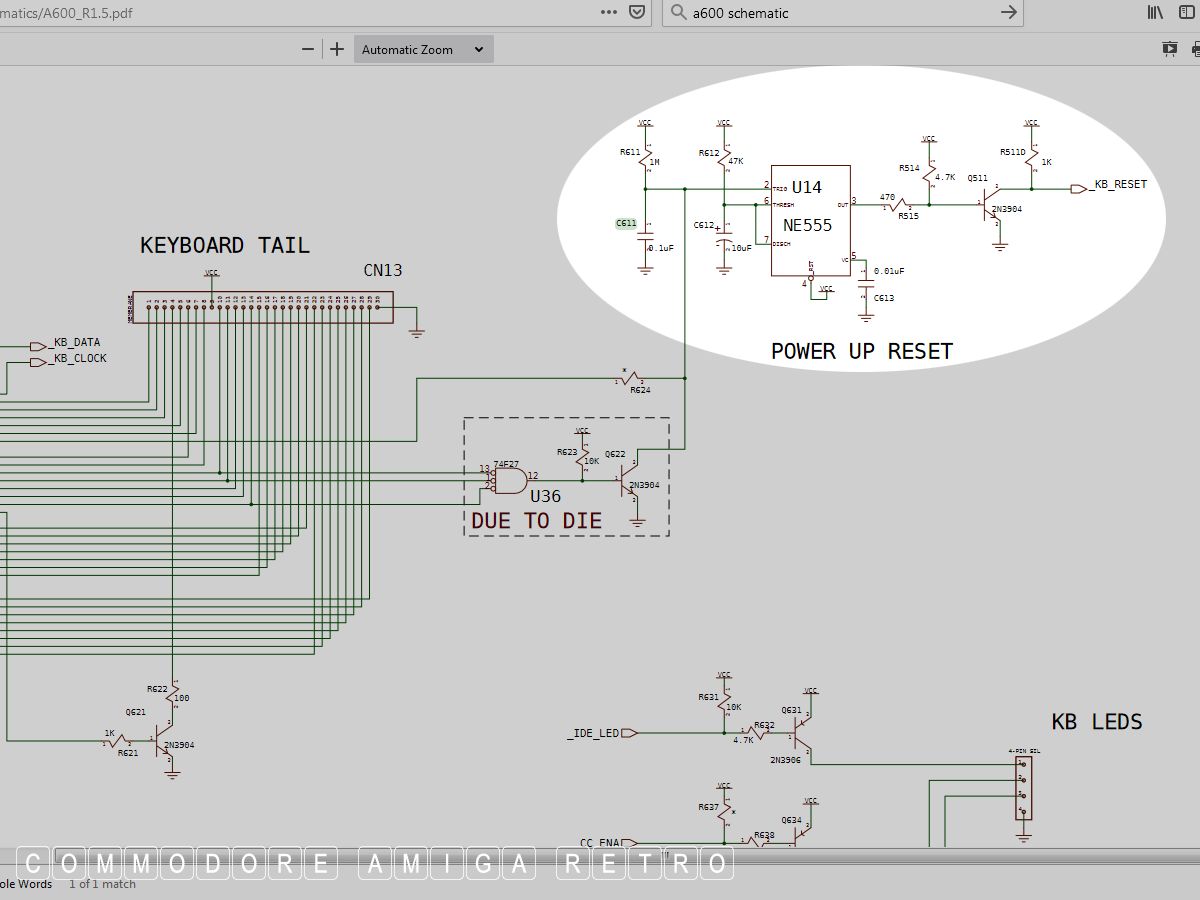This screenshot has width=1200, height=900.
Task: Open the Firefox Library icon
Action: [1156, 12]
